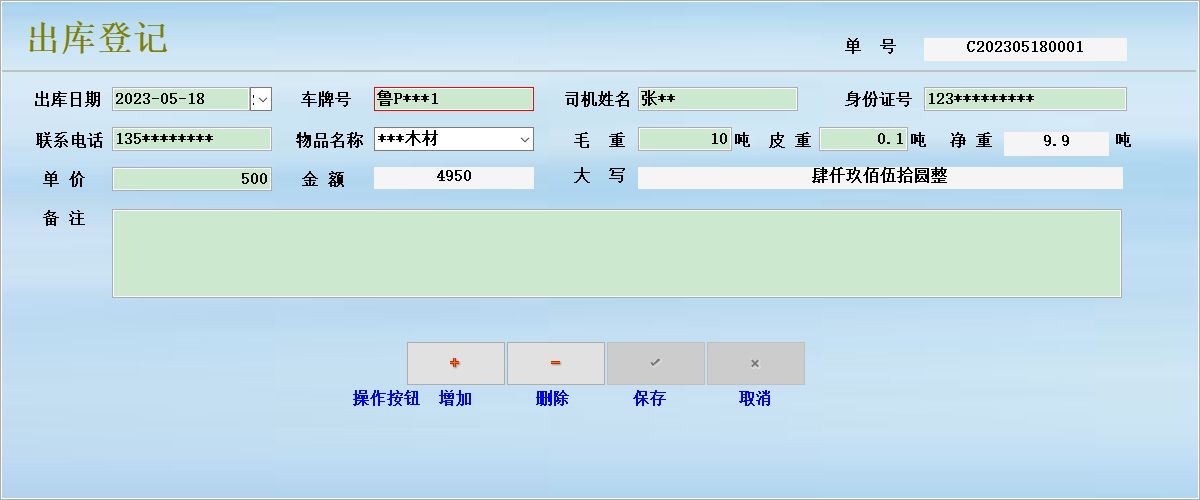
Task: Open the 出库日期 date picker dropdown
Action: (x=261, y=99)
